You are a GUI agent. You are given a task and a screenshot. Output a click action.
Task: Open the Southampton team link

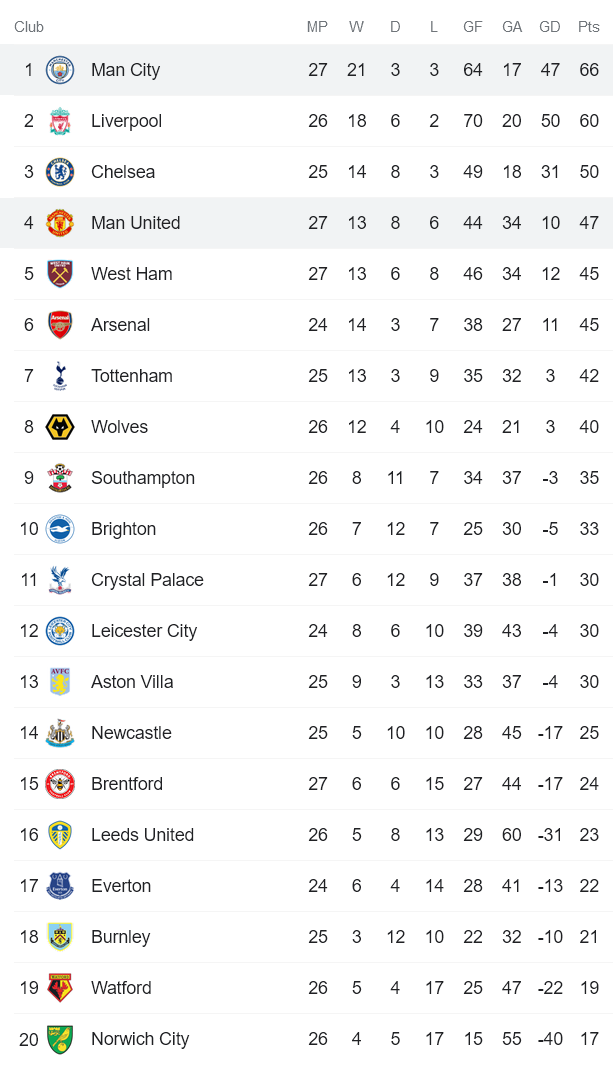143,478
